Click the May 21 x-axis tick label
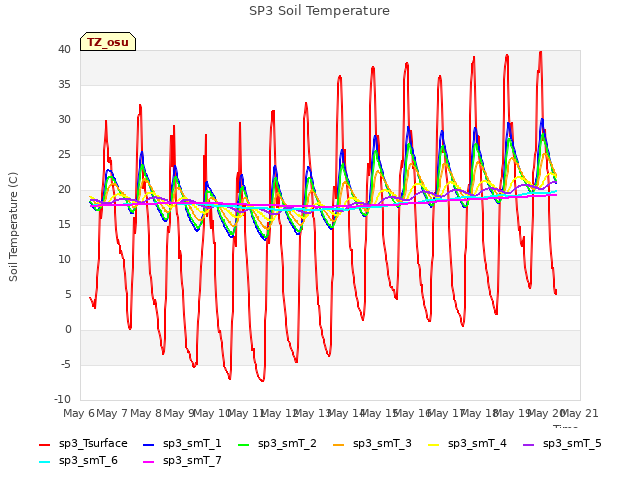The width and height of the screenshot is (640, 480). [x=580, y=413]
